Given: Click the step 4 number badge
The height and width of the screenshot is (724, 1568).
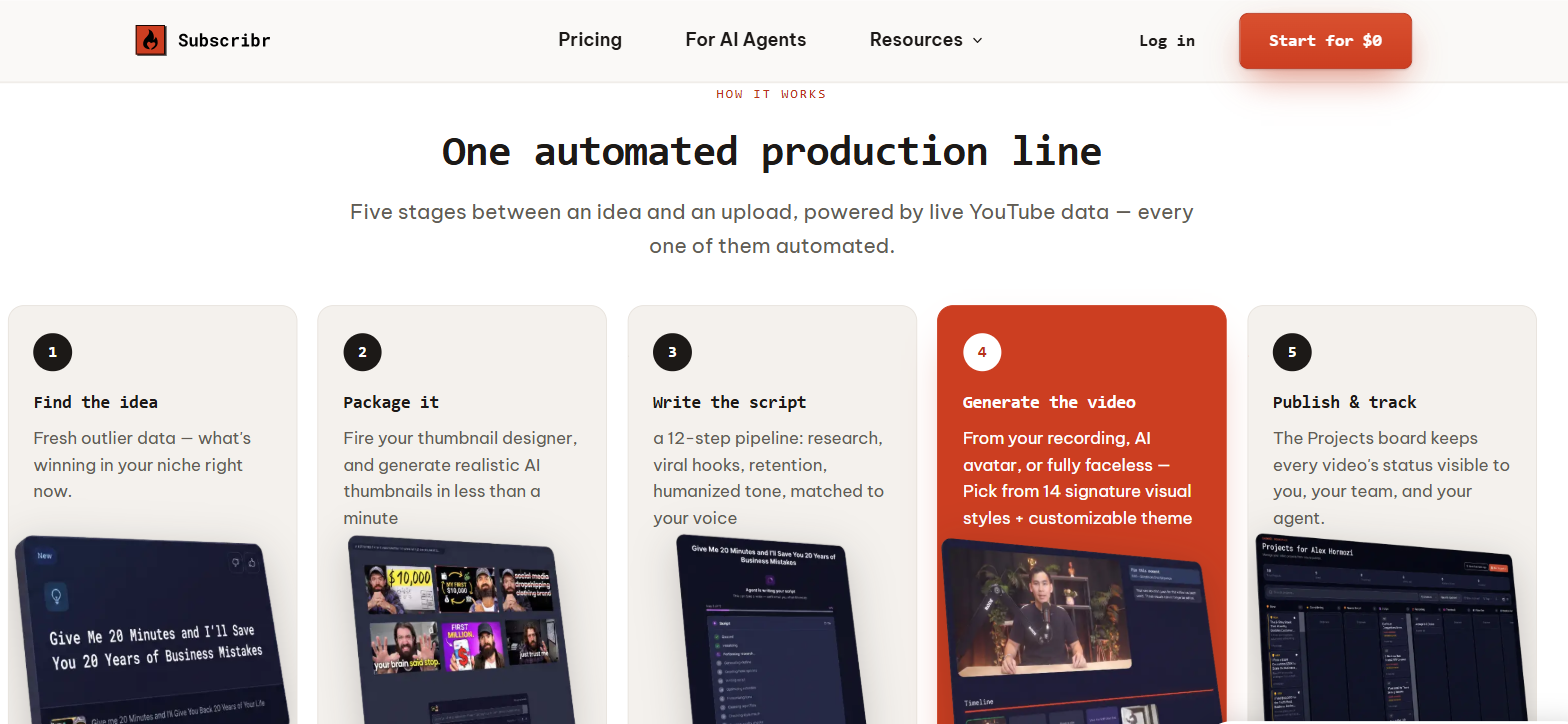Looking at the screenshot, I should [x=982, y=352].
